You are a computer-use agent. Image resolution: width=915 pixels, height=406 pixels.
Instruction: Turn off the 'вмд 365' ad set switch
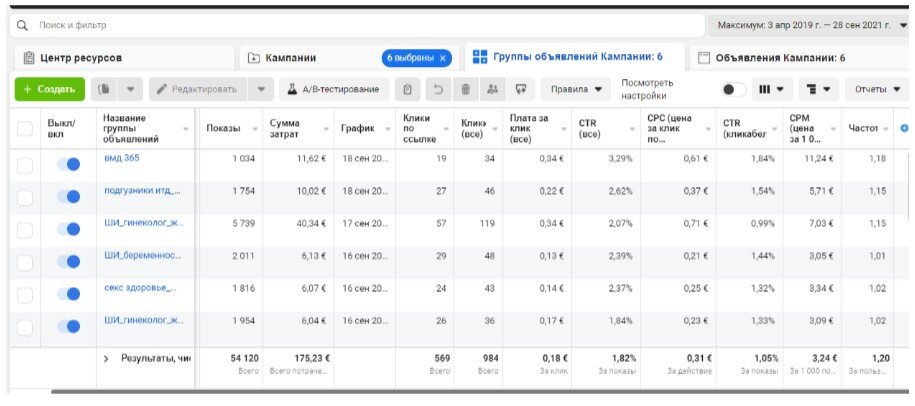click(x=69, y=164)
